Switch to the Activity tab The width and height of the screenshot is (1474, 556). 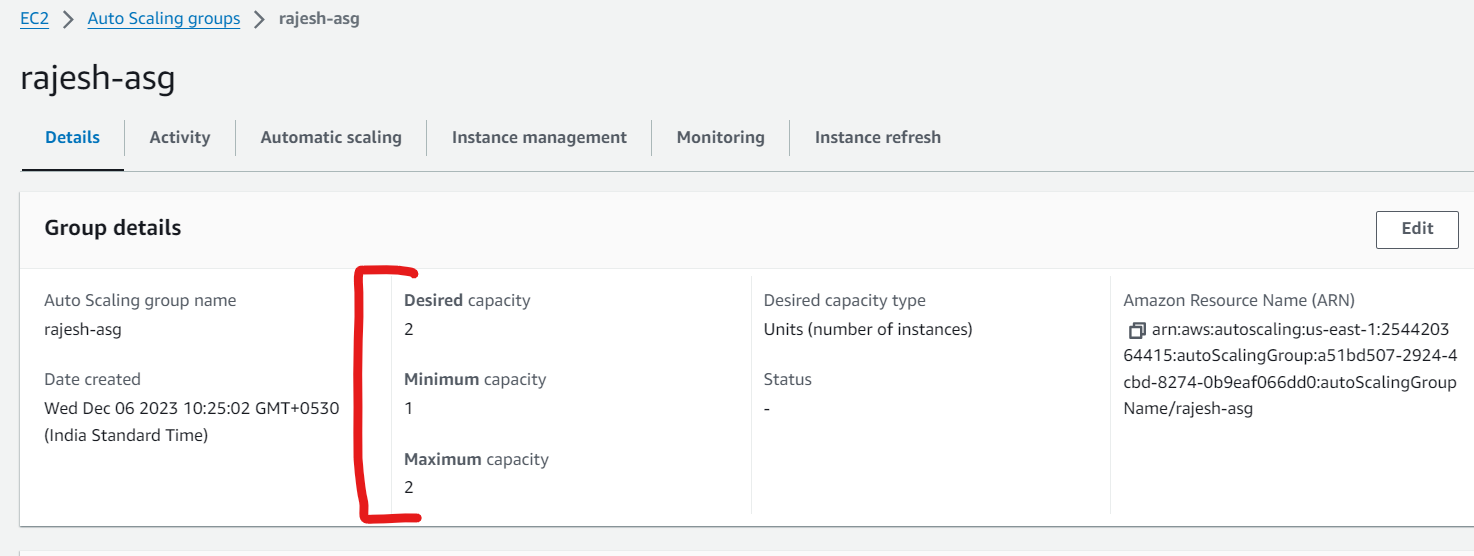tap(180, 138)
